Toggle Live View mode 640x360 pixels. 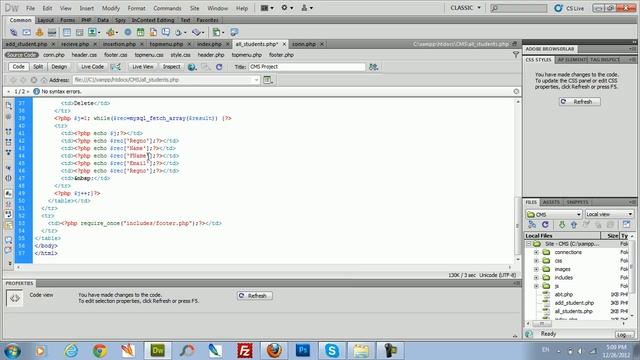[x=142, y=67]
